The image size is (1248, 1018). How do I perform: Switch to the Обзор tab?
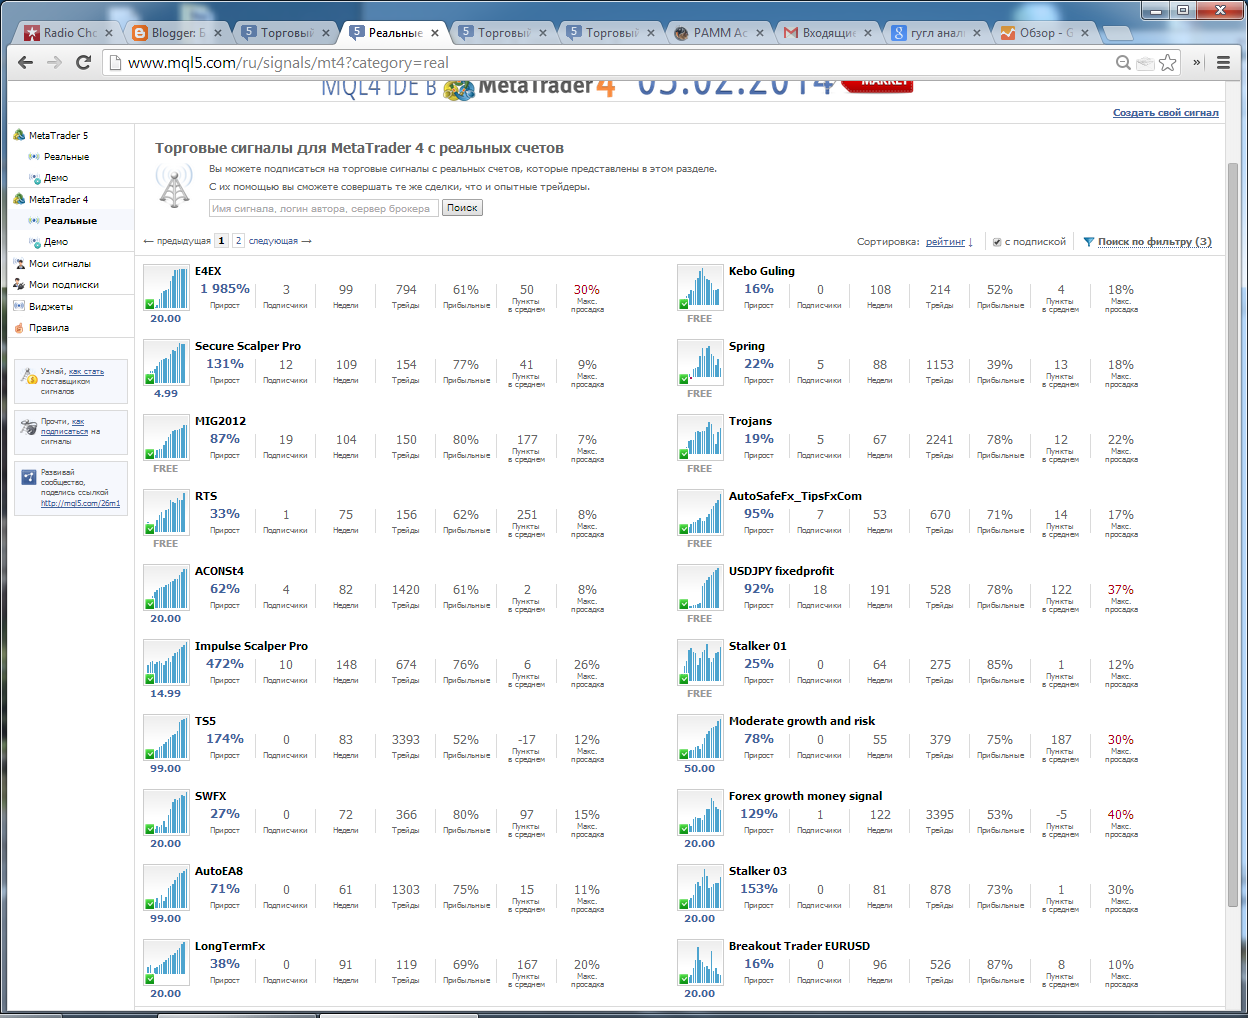click(1044, 33)
